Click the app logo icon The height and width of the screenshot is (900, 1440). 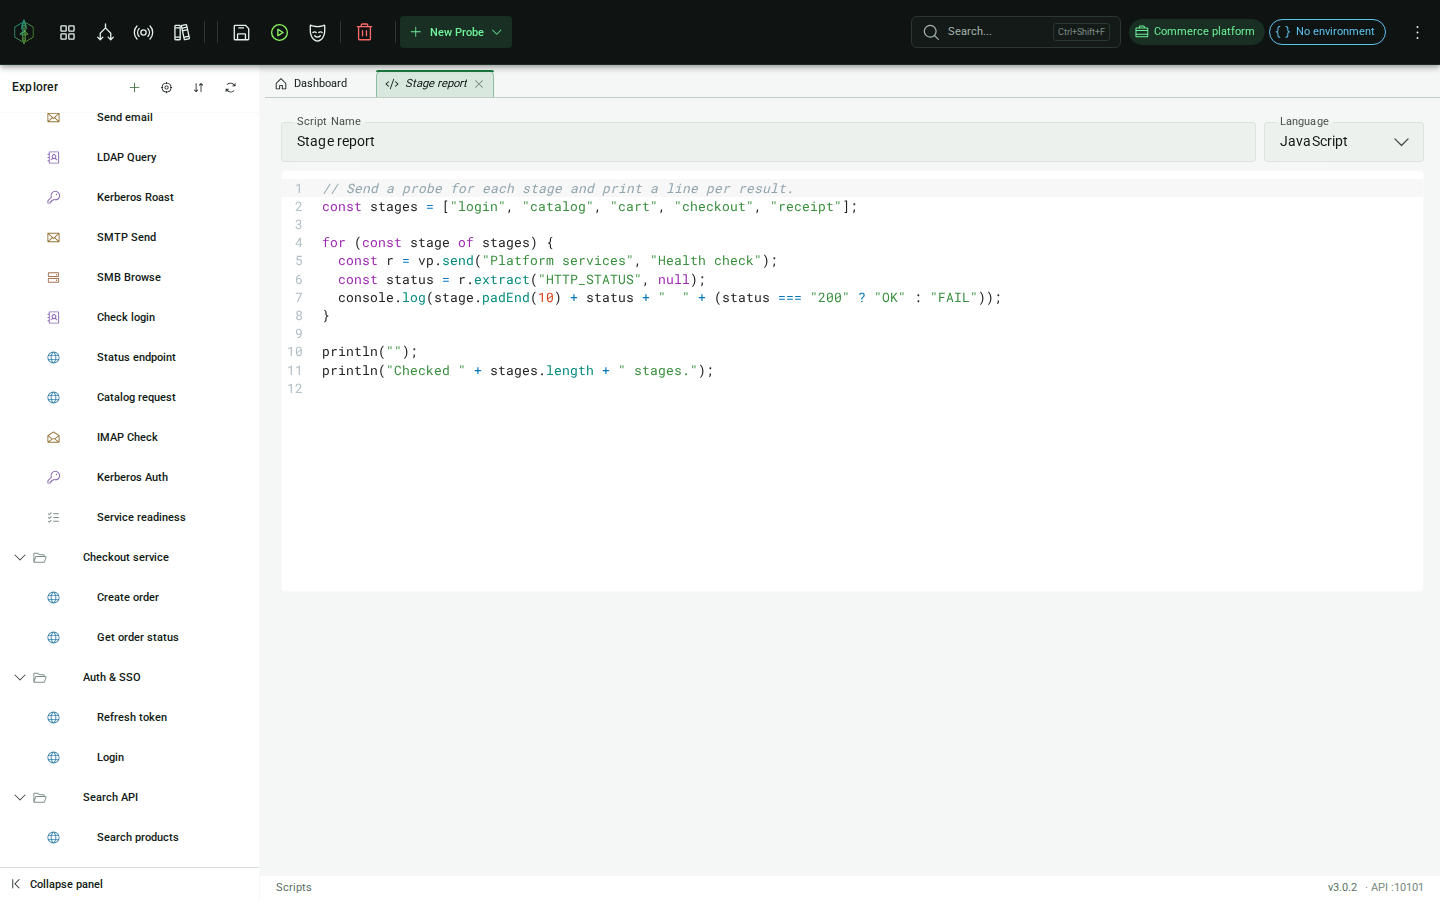click(24, 32)
